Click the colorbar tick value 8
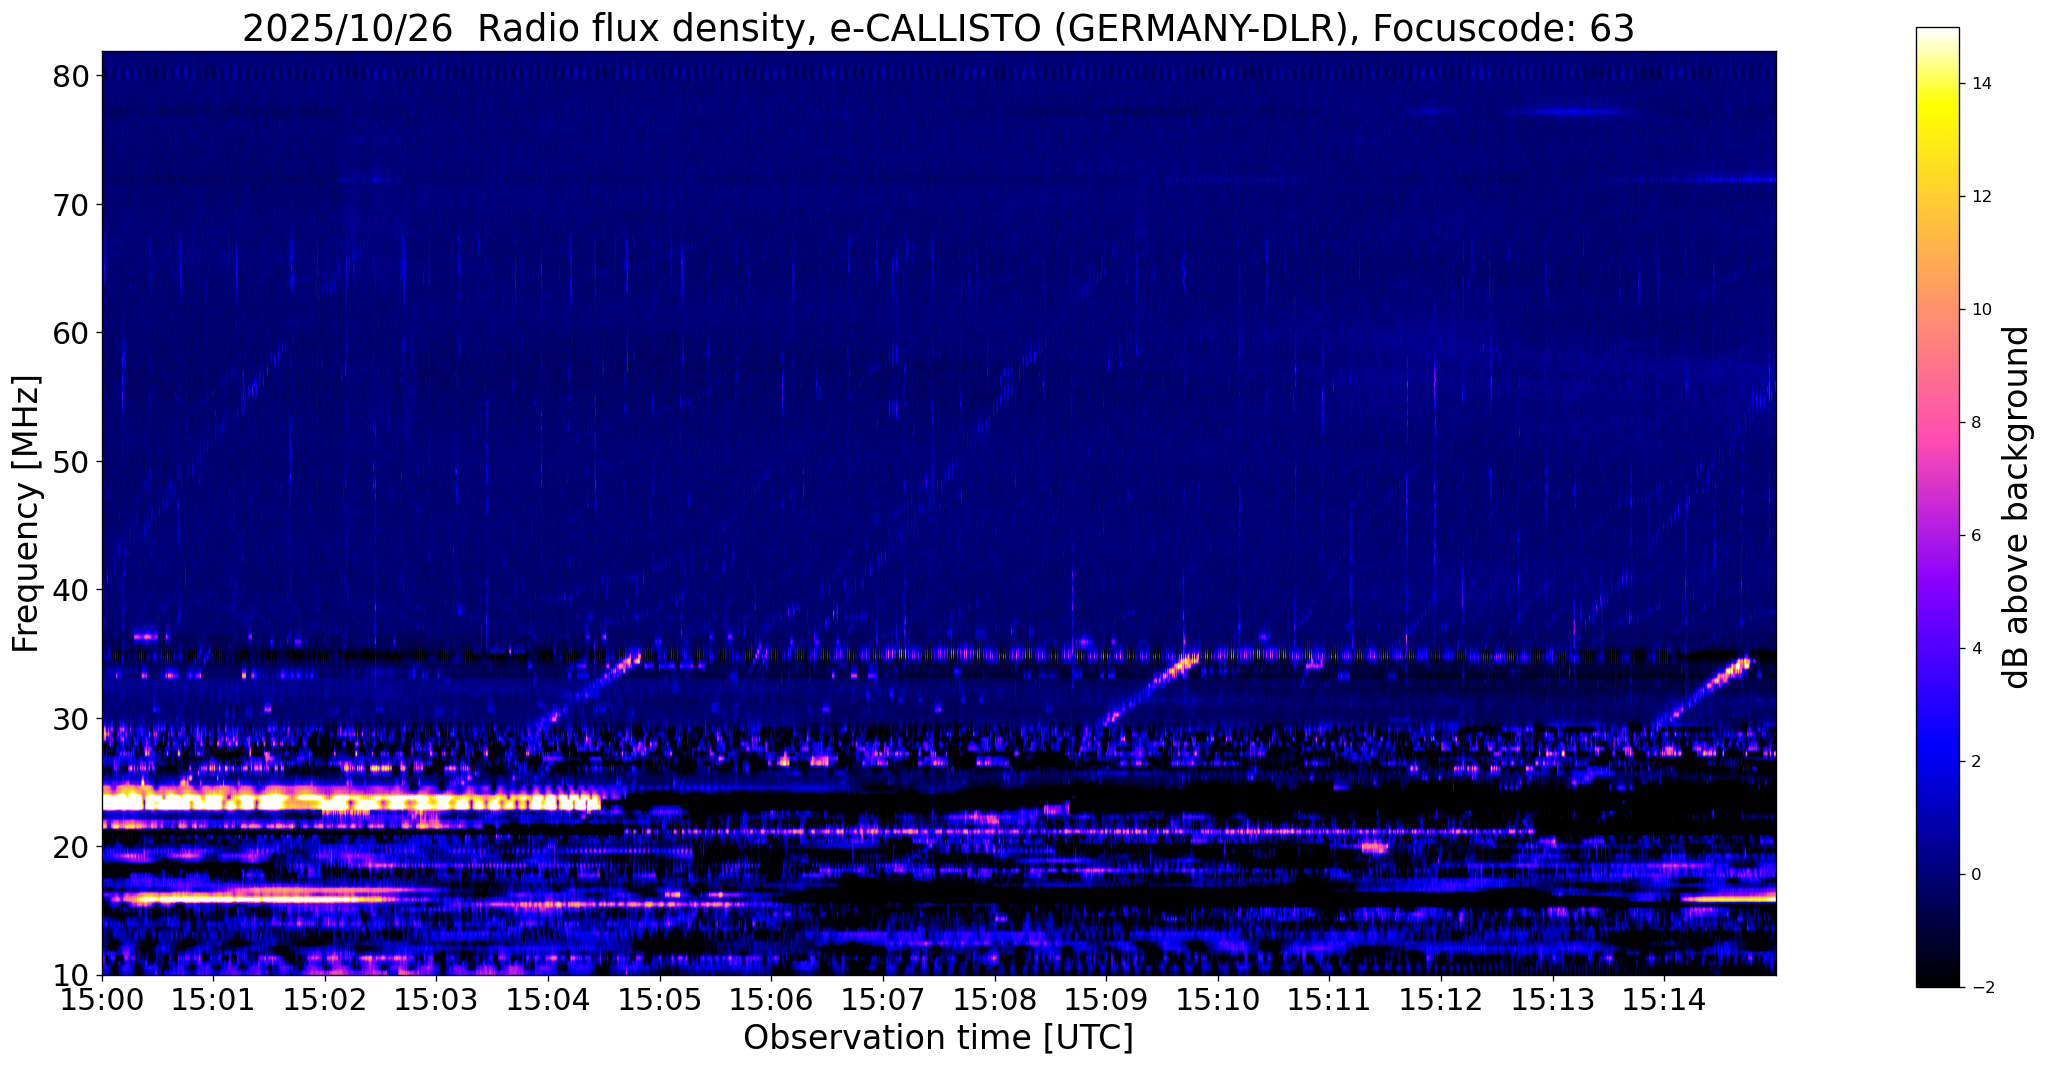This screenshot has width=2047, height=1067. pyautogui.click(x=1975, y=423)
